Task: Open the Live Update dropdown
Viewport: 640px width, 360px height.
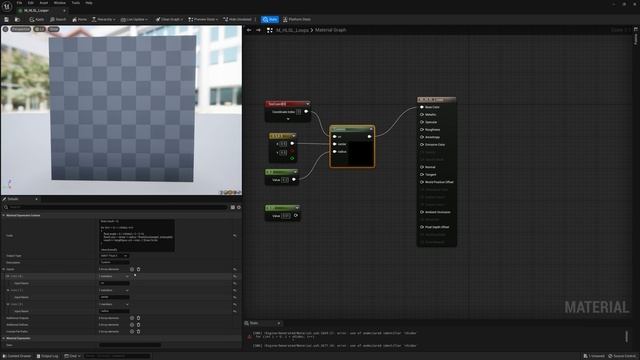Action: tap(134, 19)
